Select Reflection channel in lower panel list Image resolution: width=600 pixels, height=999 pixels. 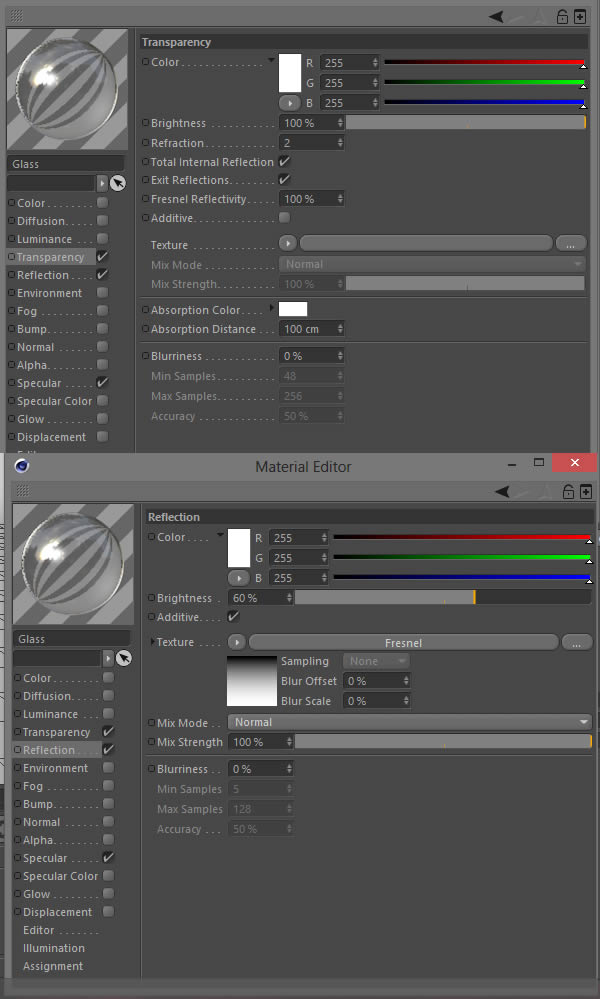pos(48,750)
